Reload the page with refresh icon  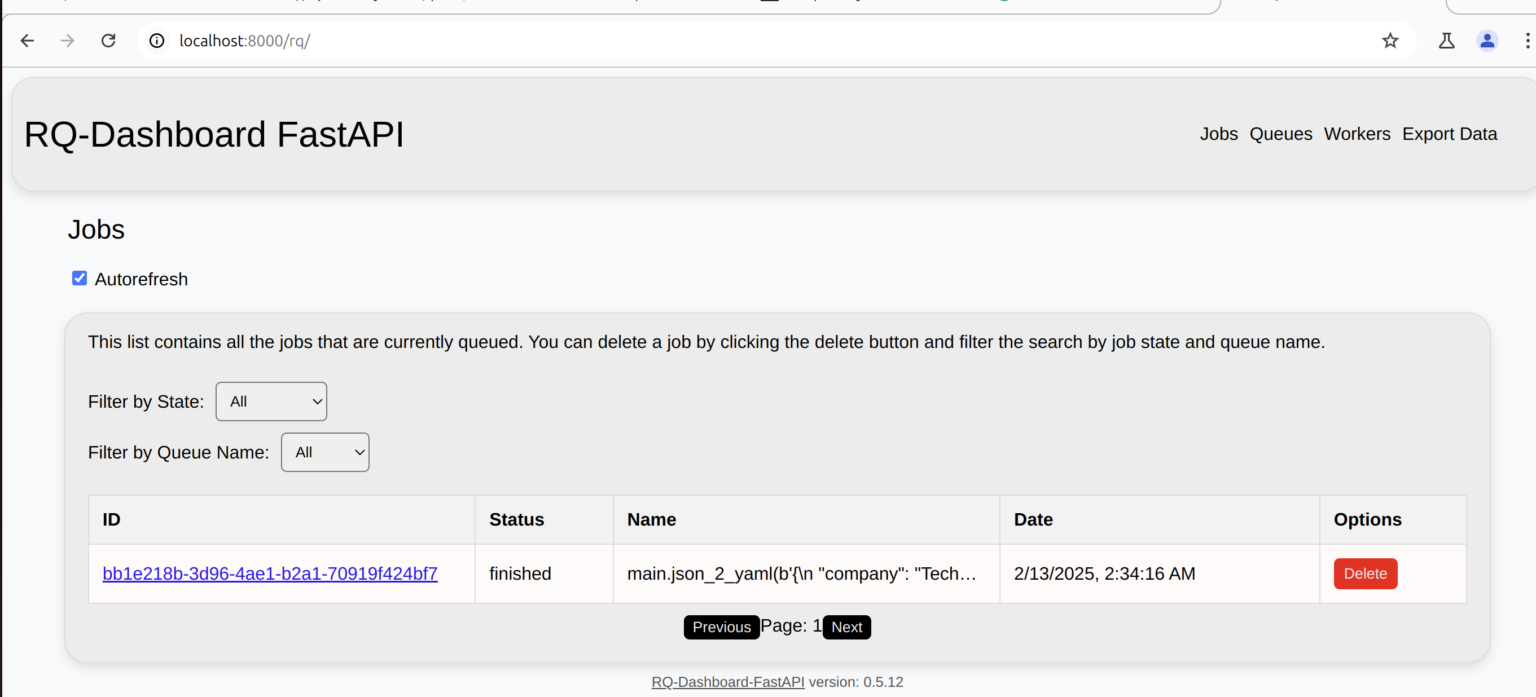click(x=108, y=41)
